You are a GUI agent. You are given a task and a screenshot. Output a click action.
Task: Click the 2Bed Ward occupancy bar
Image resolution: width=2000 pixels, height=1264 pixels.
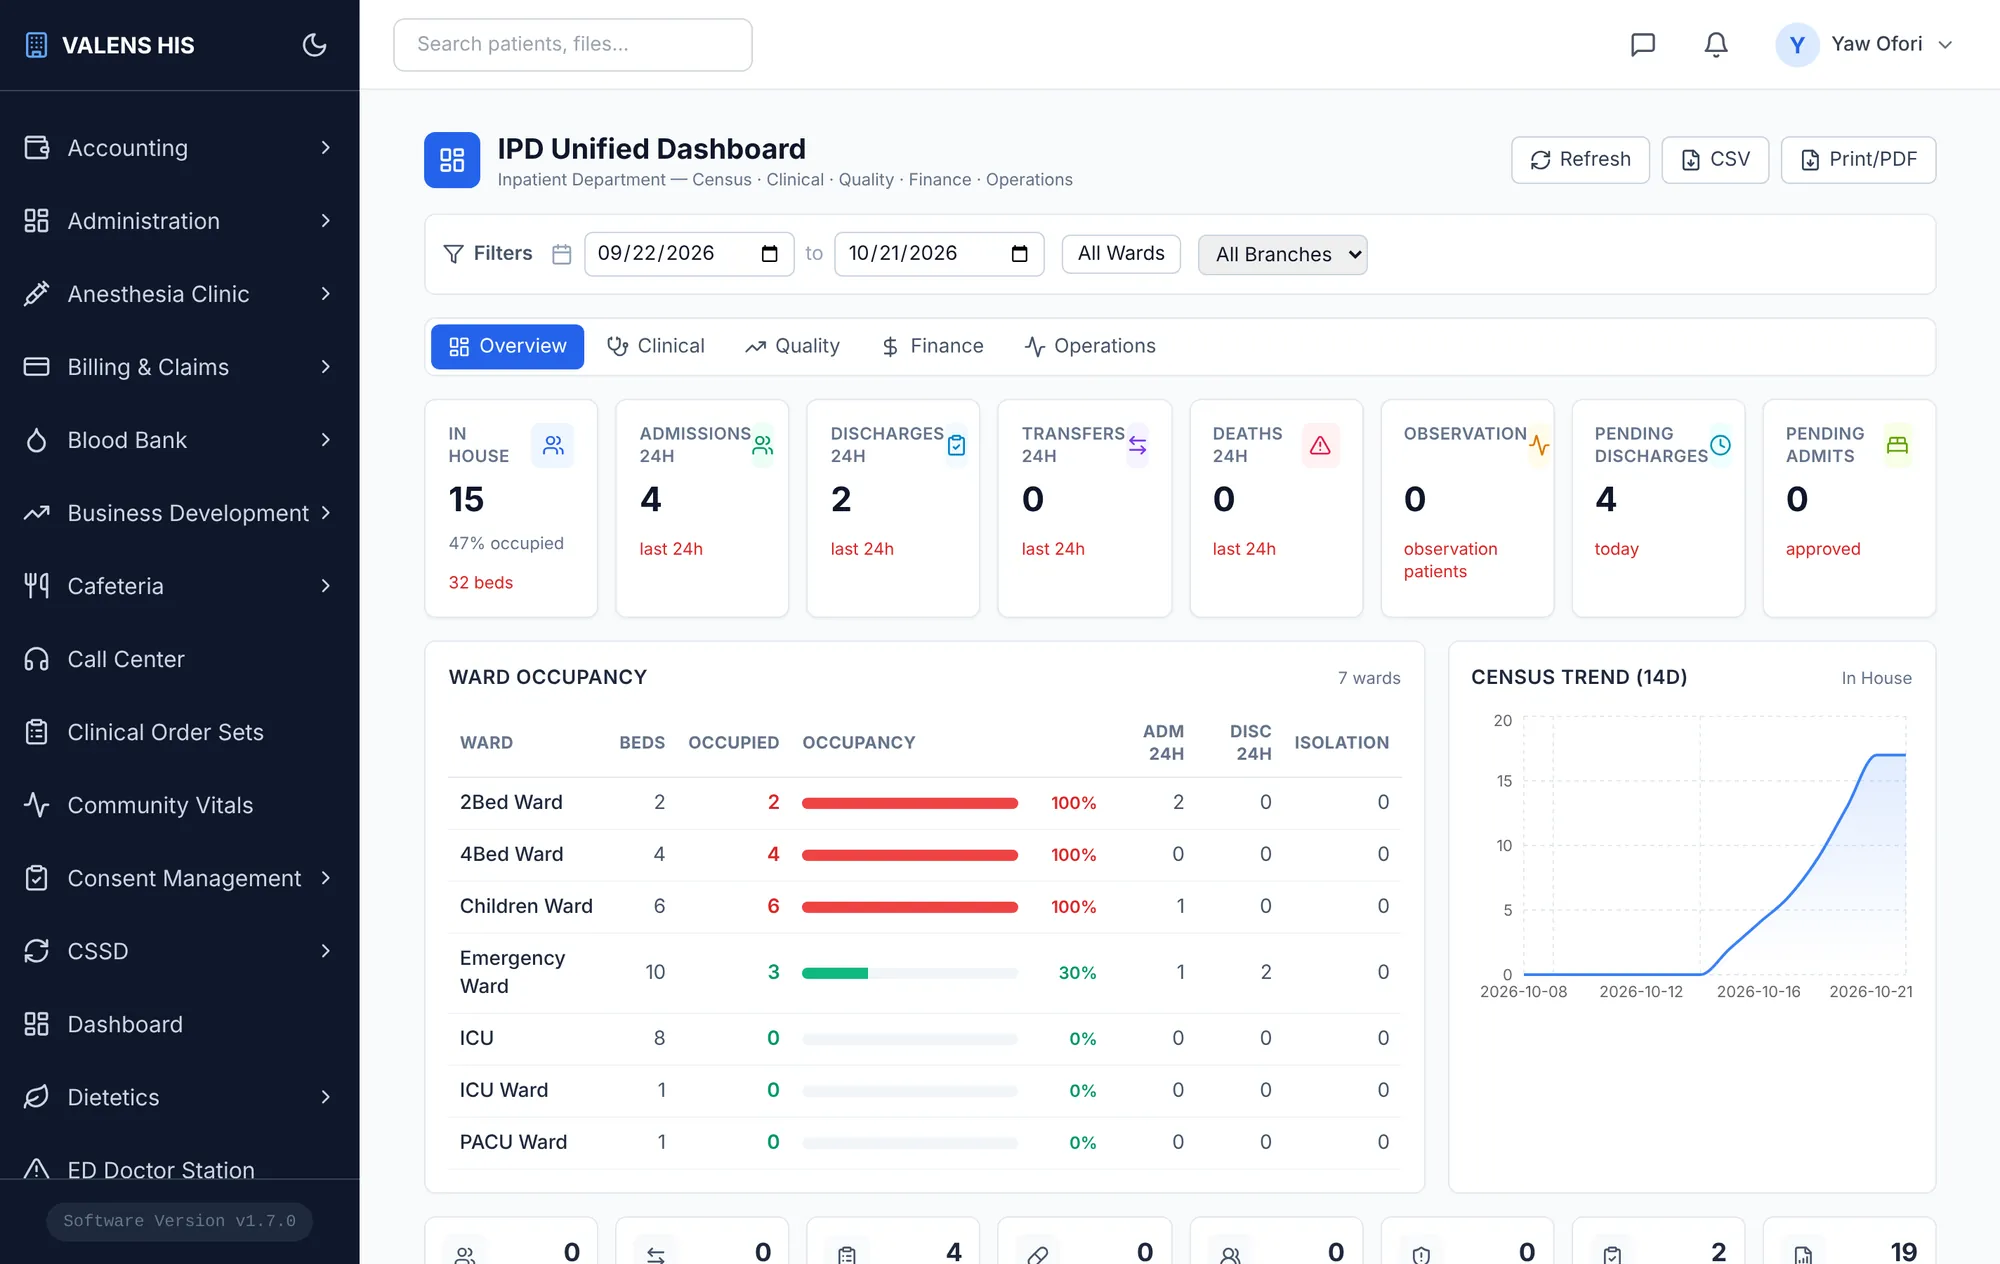910,803
